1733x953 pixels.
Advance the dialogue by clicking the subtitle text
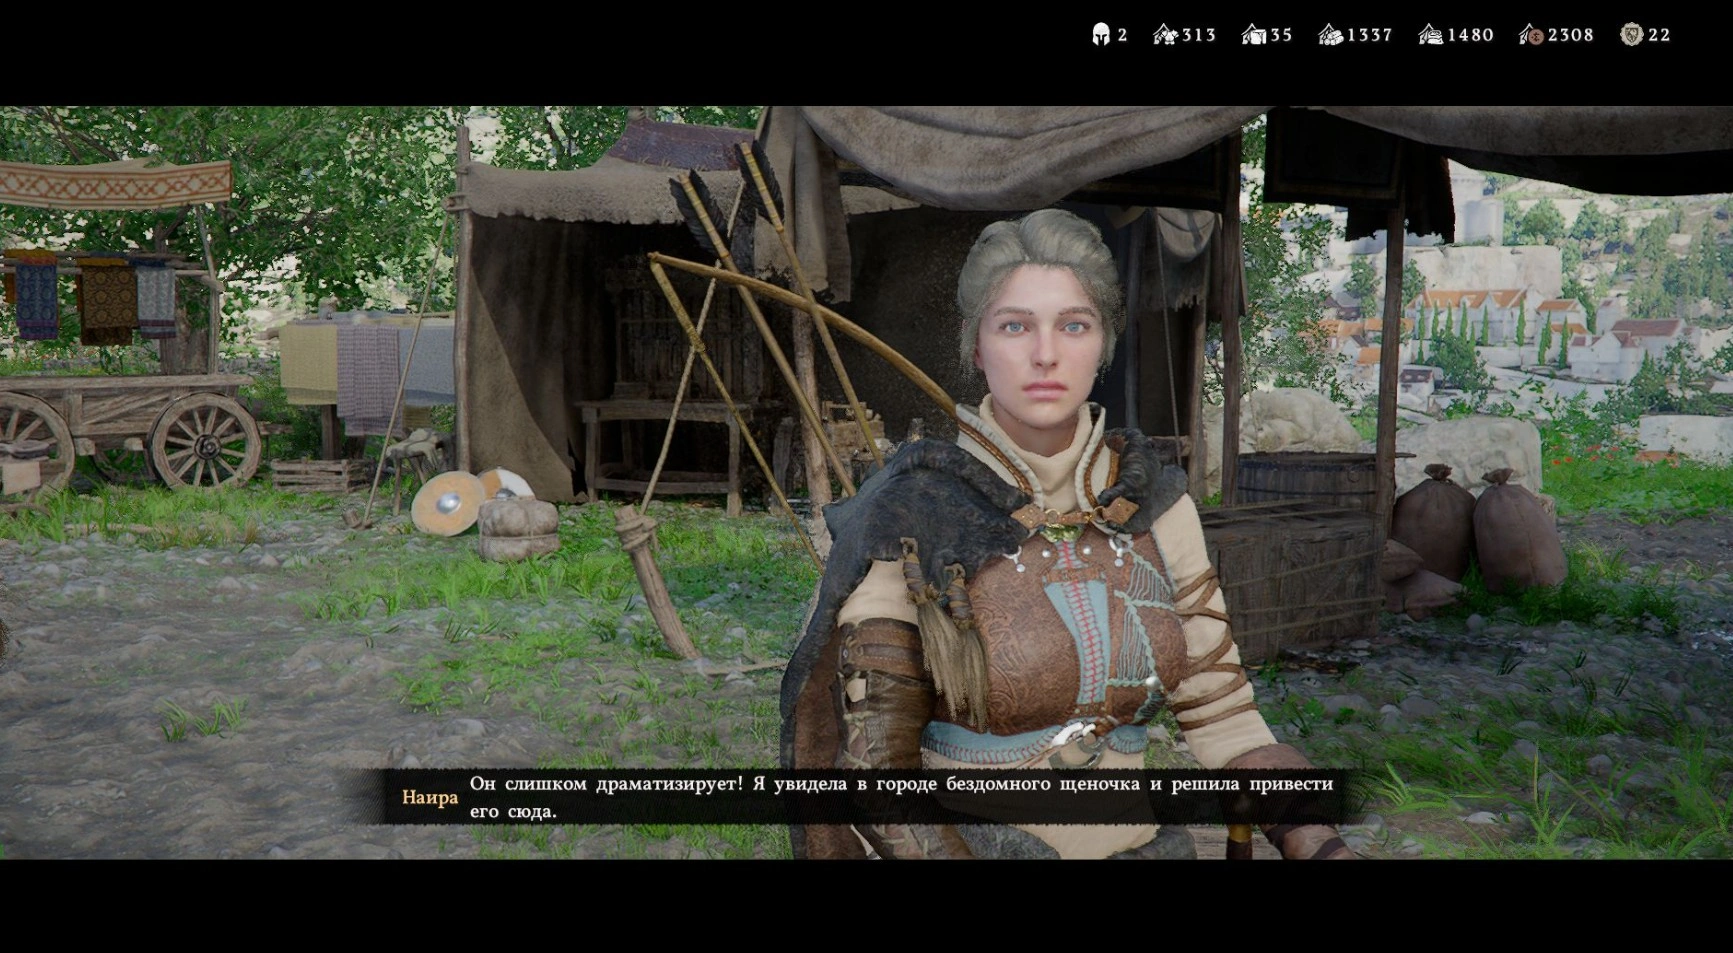click(900, 797)
